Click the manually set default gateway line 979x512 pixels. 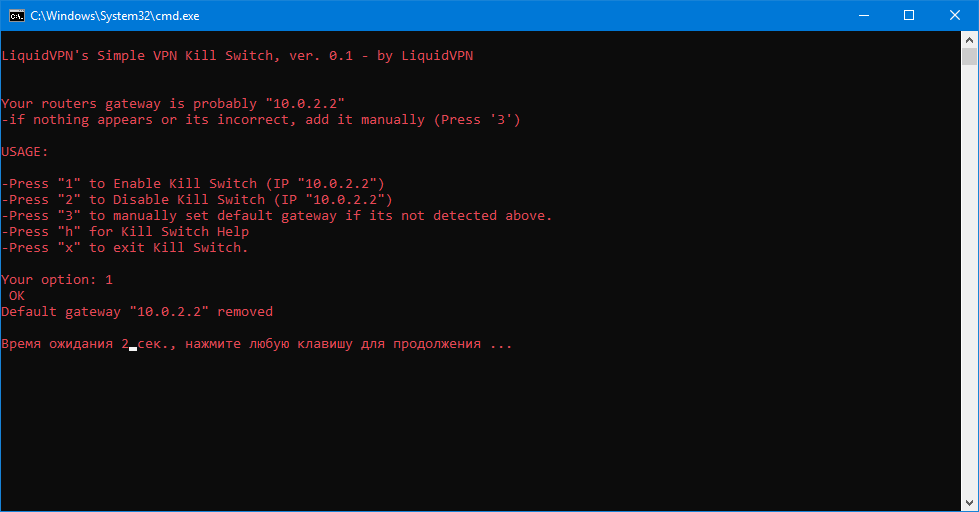click(276, 216)
